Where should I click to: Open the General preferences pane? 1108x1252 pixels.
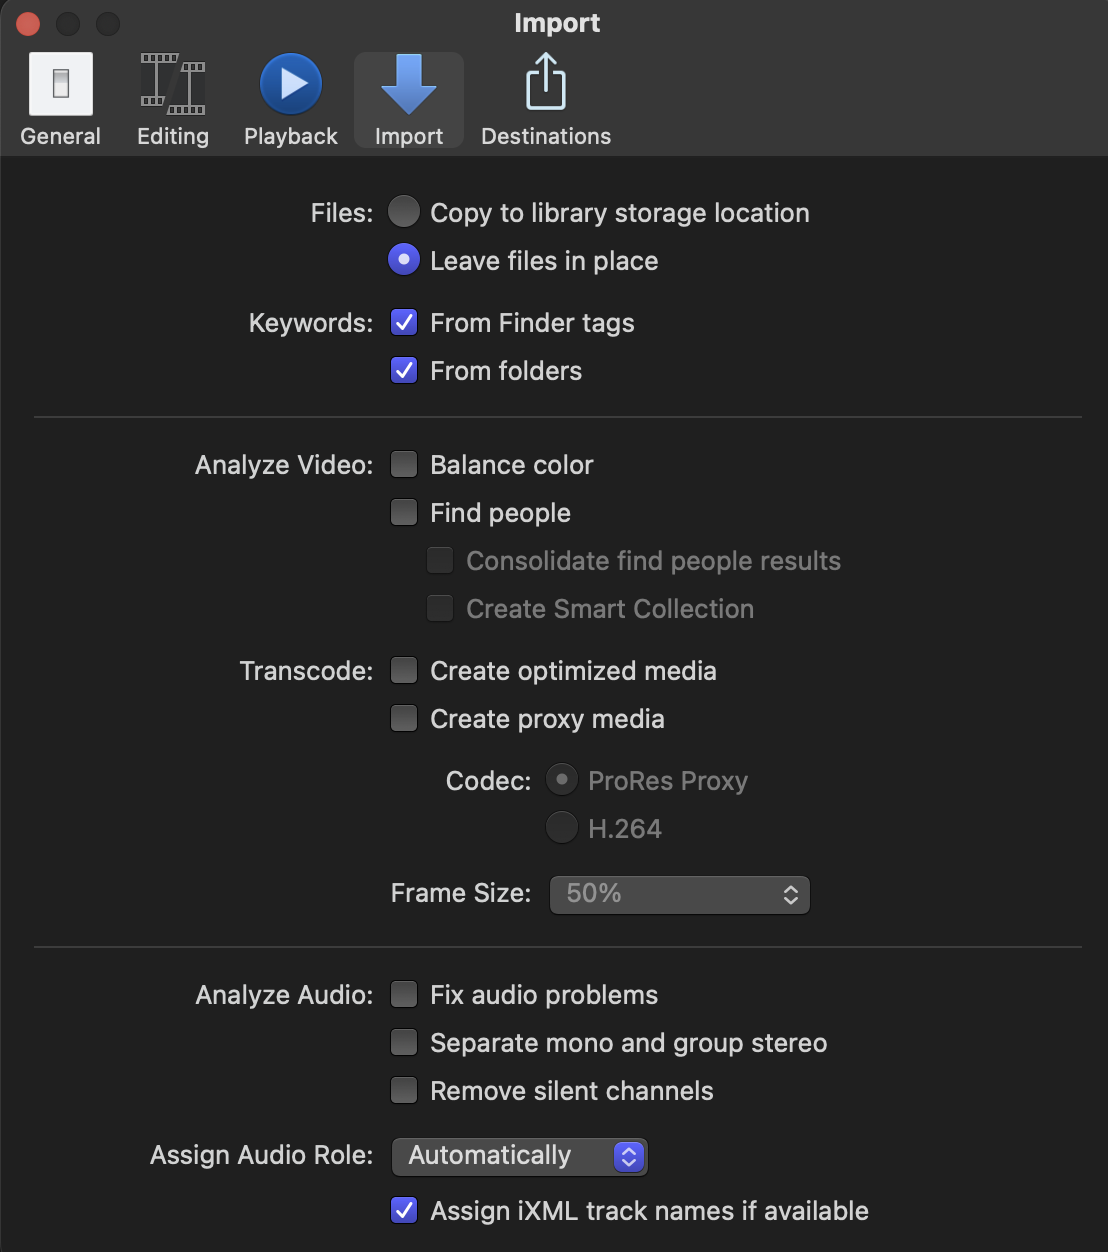[60, 95]
